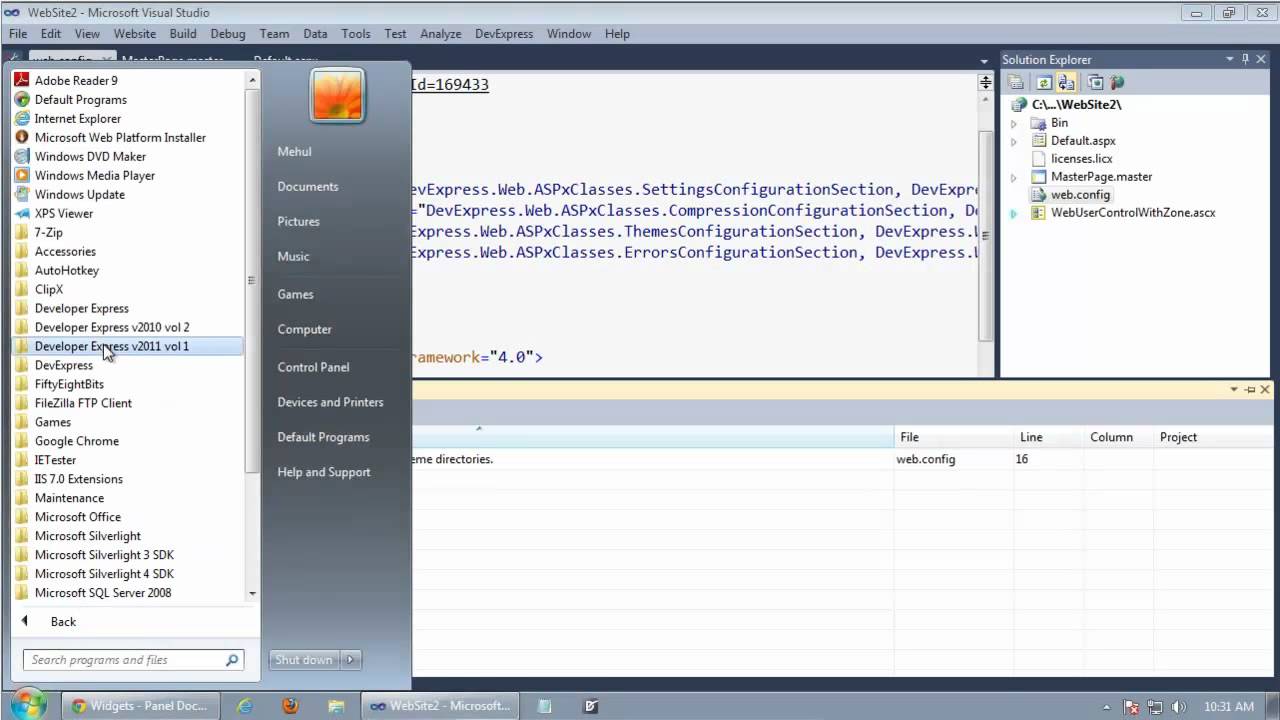Open Documents from Start menu
Viewport: 1280px width, 720px height.
(x=308, y=186)
